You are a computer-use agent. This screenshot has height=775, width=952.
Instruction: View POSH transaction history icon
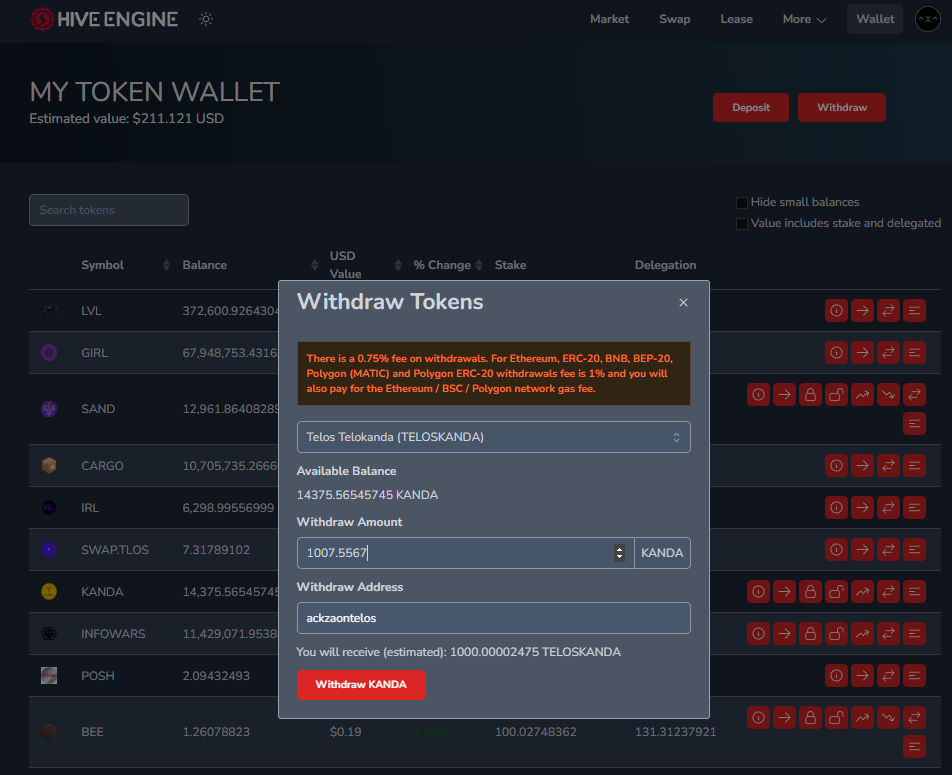click(914, 675)
